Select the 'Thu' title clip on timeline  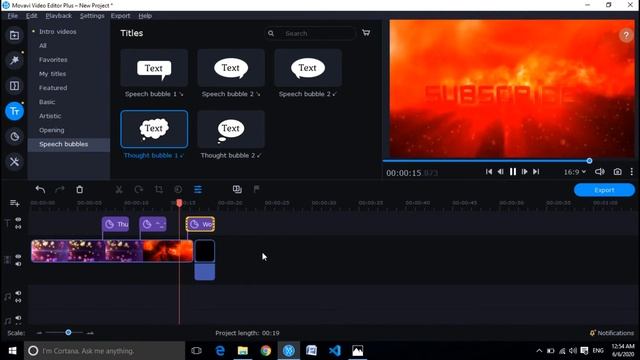coord(116,224)
